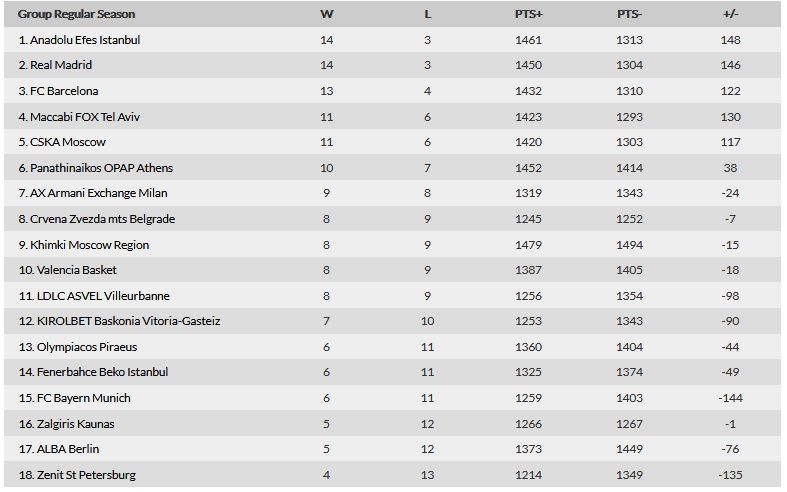Open Maccabi FOX Tel Aviv team
The height and width of the screenshot is (492, 787).
pos(85,117)
